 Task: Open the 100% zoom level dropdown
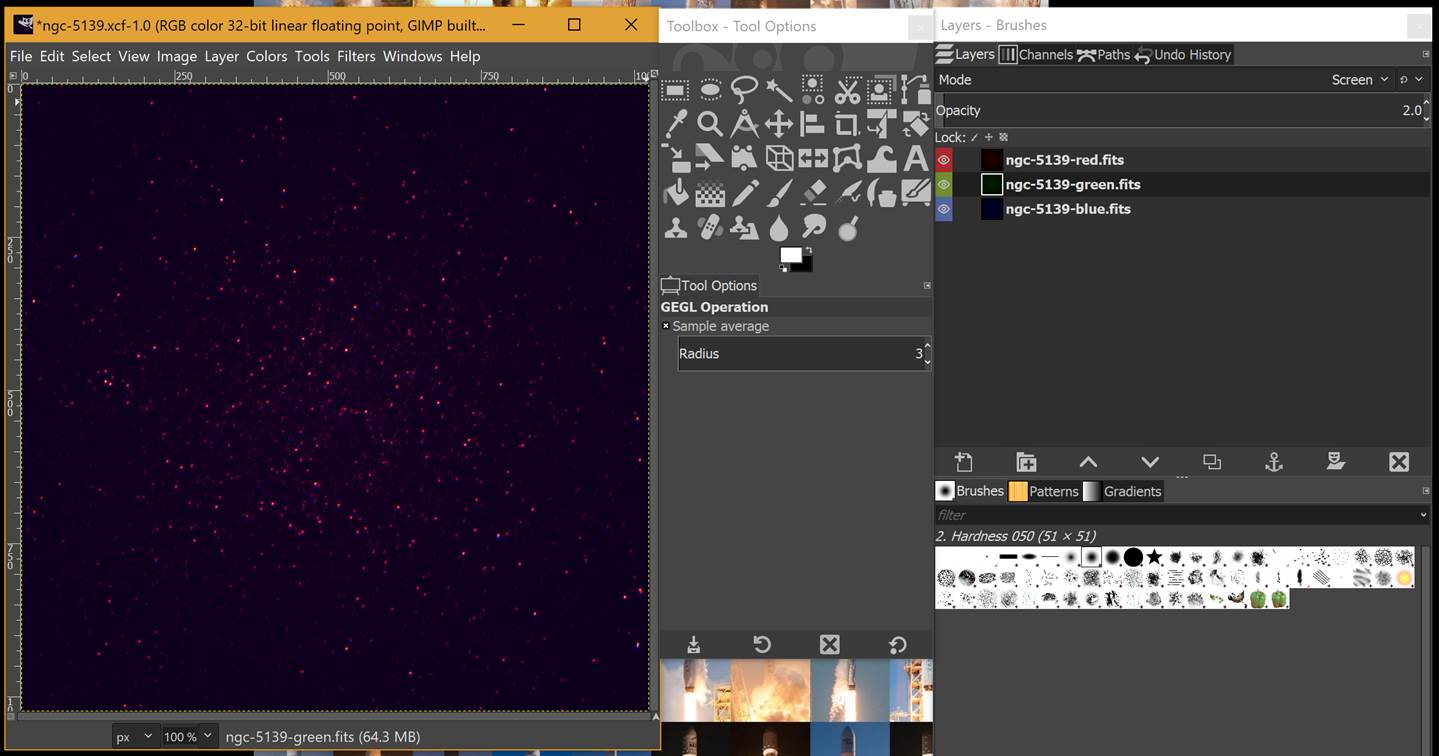click(190, 737)
